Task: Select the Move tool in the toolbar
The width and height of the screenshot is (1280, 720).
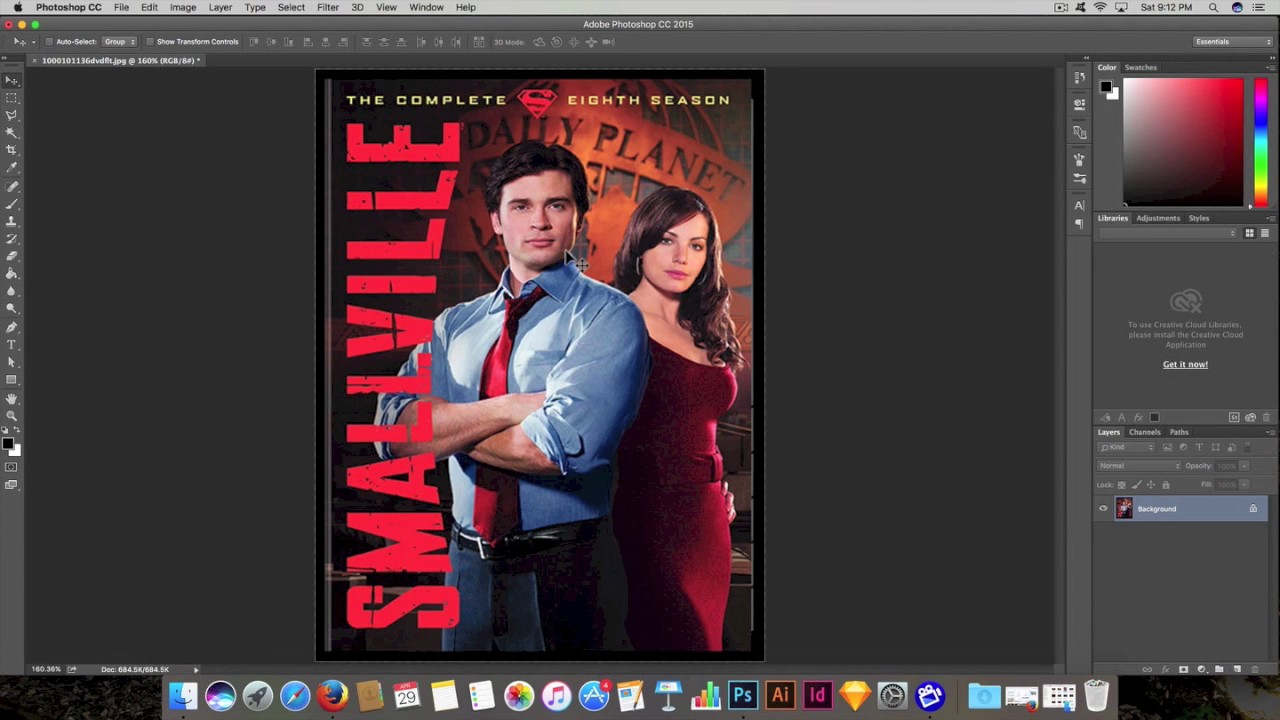Action: [11, 80]
